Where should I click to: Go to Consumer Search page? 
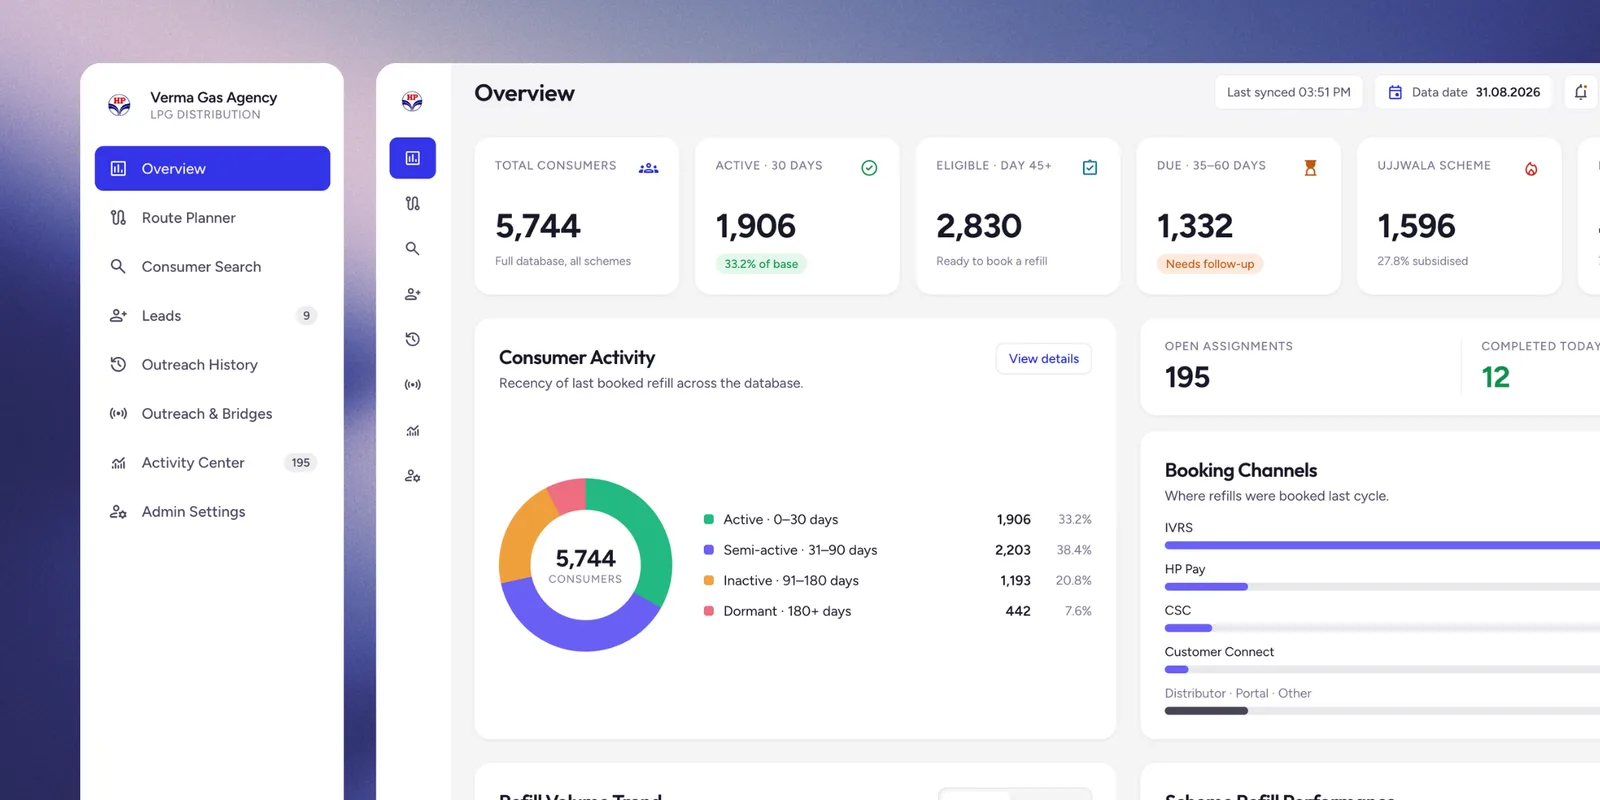212,266
